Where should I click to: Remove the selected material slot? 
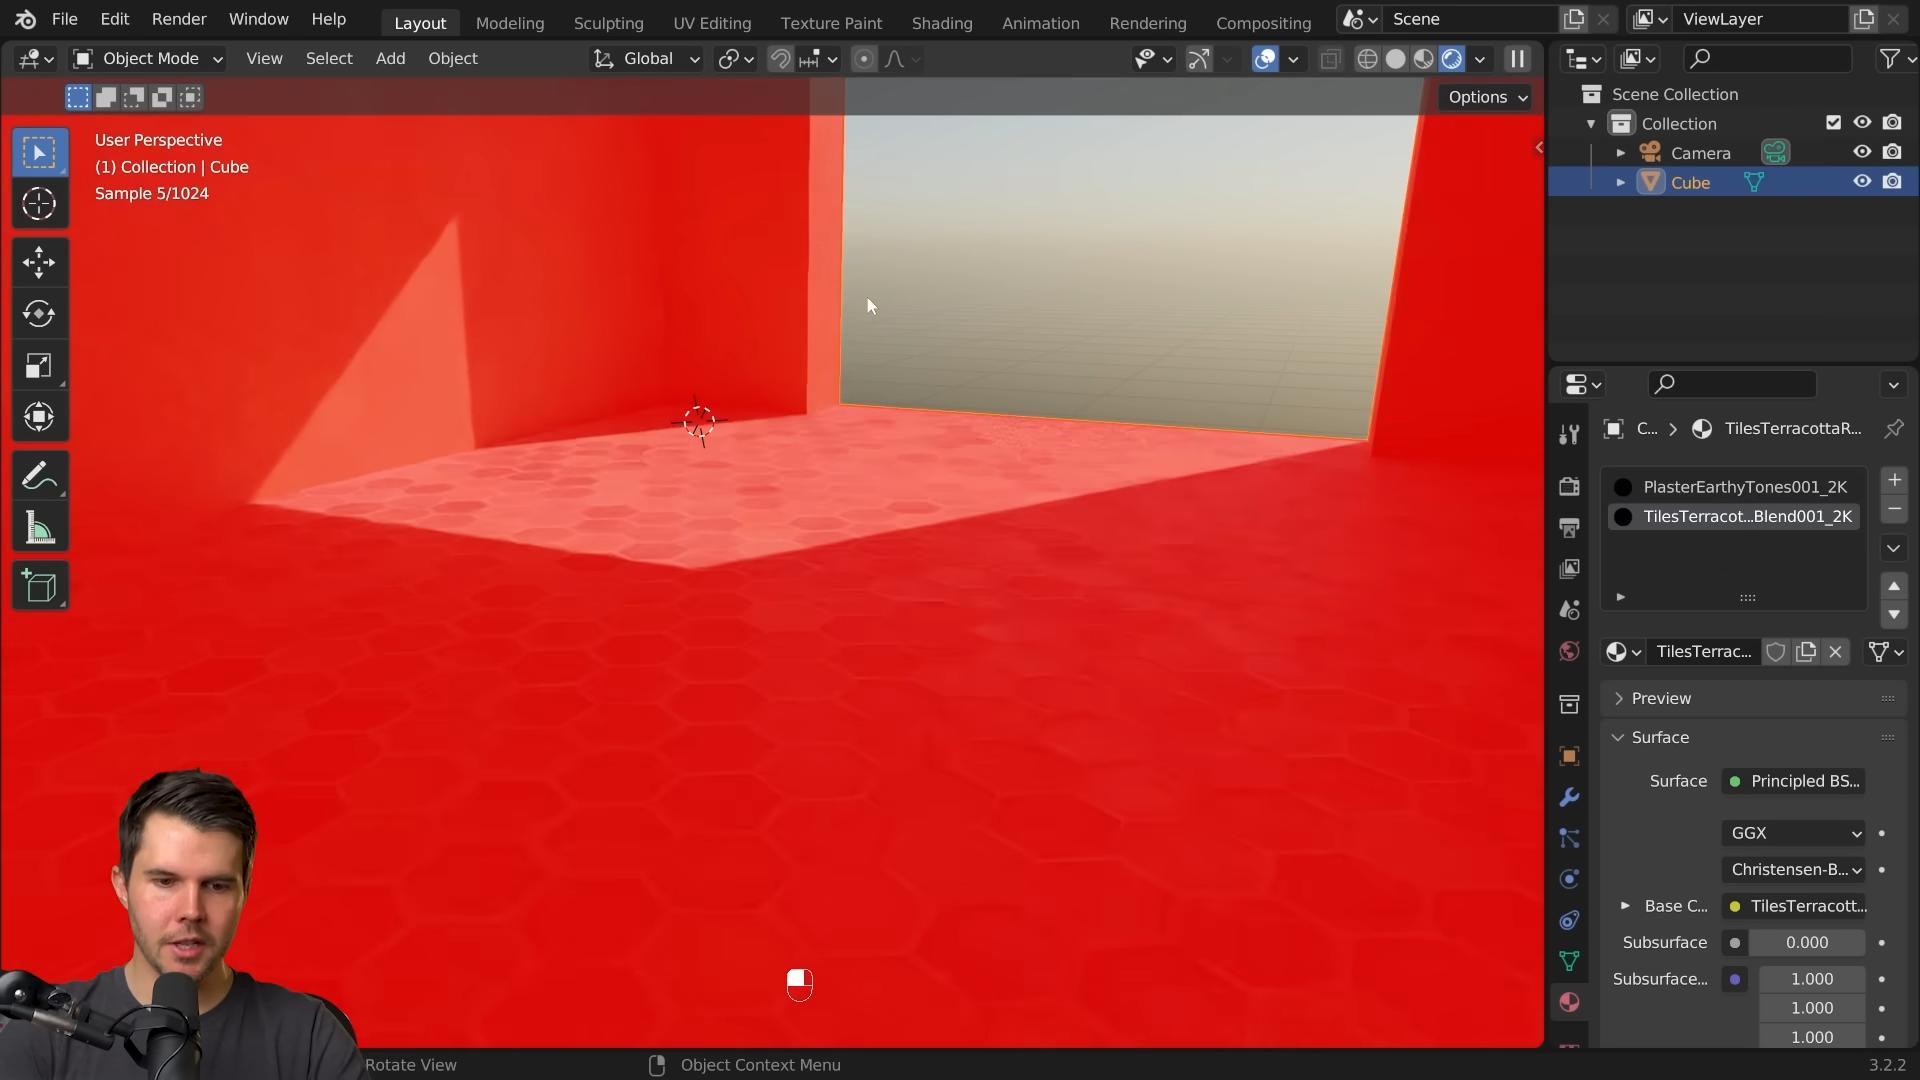pyautogui.click(x=1894, y=510)
